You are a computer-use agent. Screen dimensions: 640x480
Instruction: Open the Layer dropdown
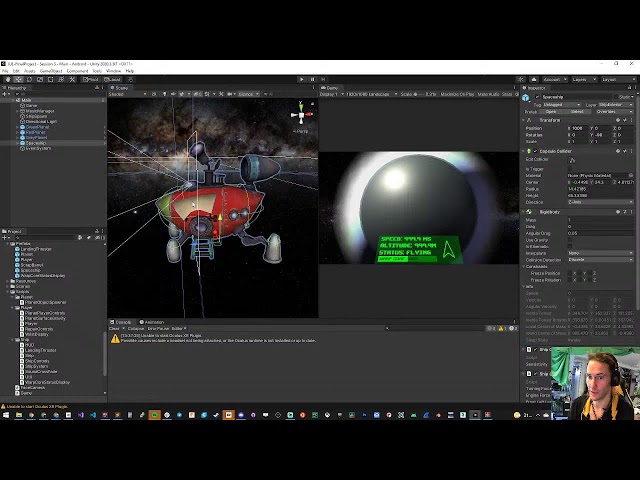pyautogui.click(x=616, y=105)
